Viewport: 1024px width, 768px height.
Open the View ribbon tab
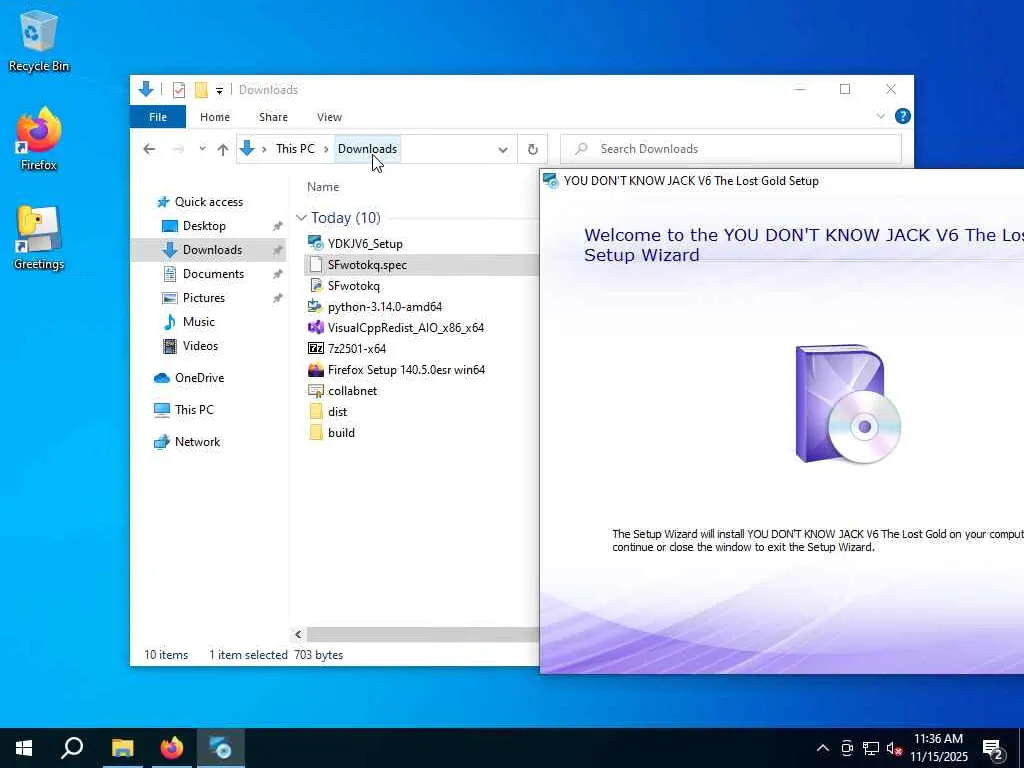[x=329, y=117]
